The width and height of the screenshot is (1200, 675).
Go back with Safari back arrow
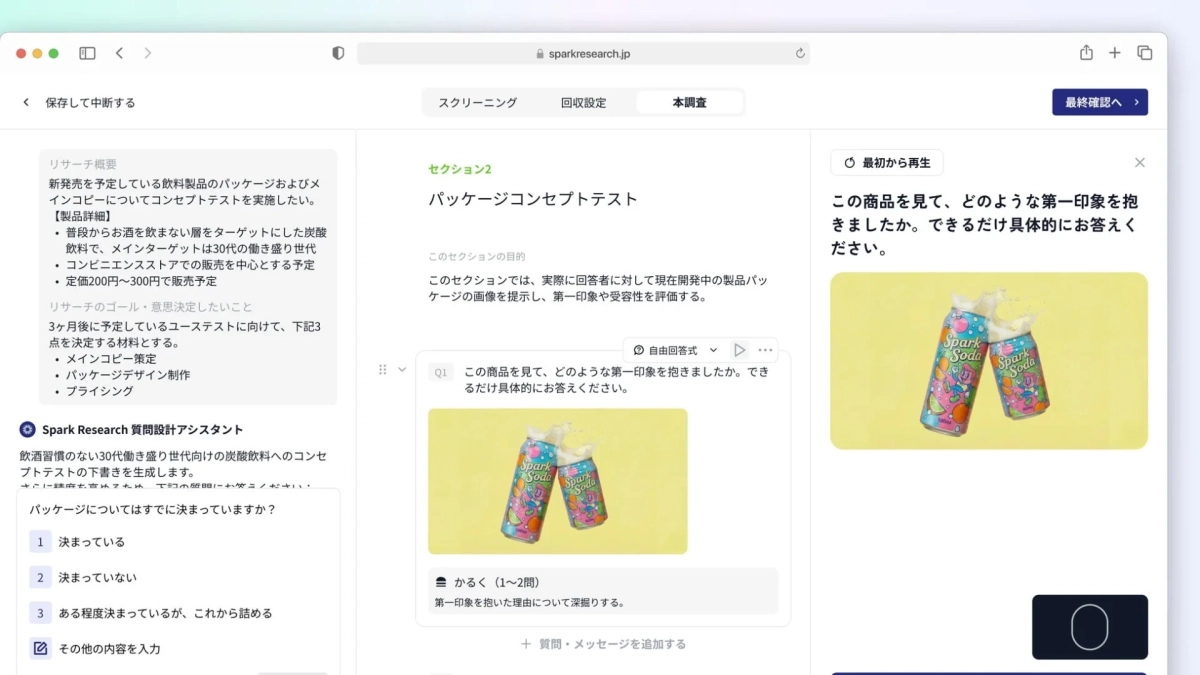coord(119,53)
